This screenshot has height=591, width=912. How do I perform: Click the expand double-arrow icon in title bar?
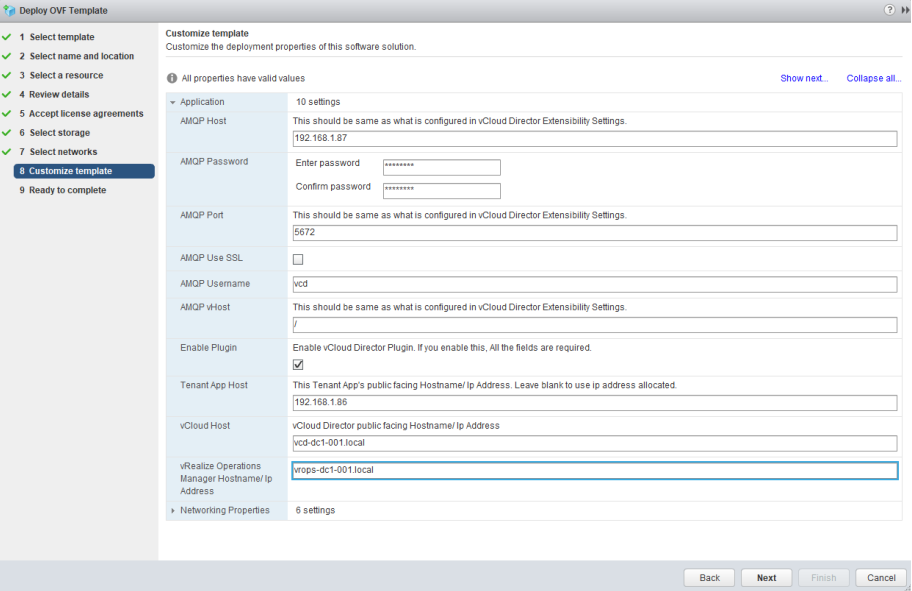point(905,10)
